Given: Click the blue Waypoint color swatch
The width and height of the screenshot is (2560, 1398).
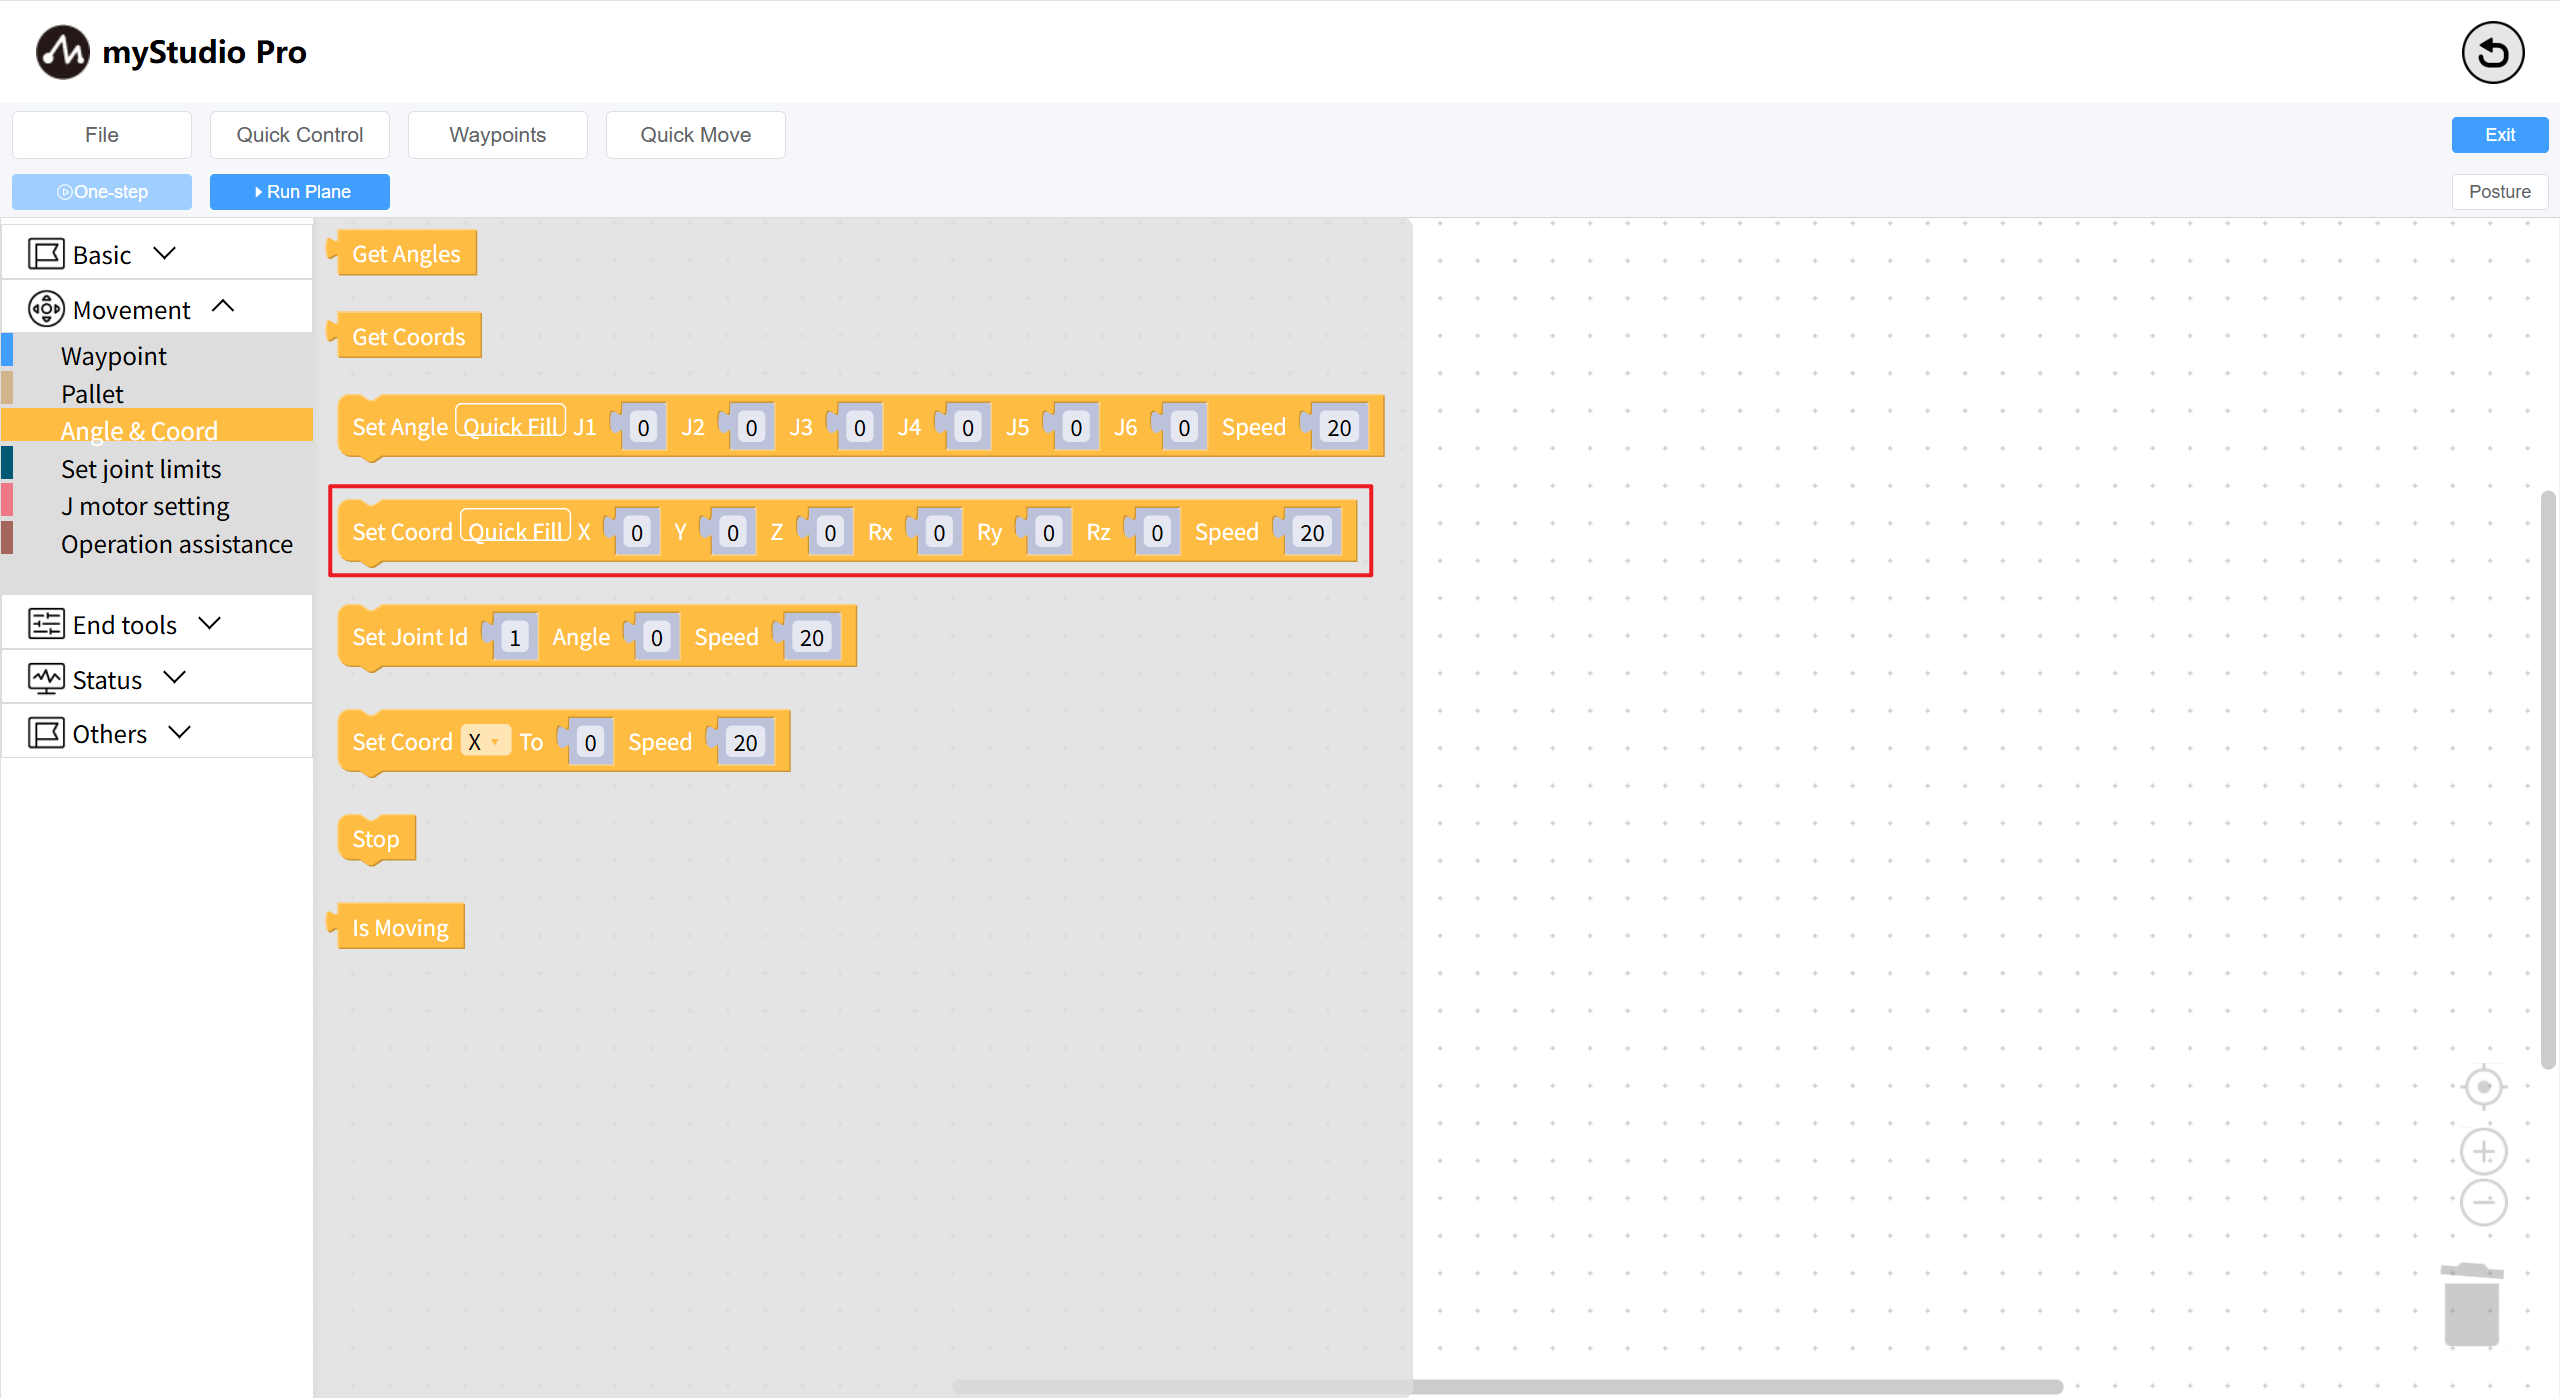Looking at the screenshot, I should point(7,350).
